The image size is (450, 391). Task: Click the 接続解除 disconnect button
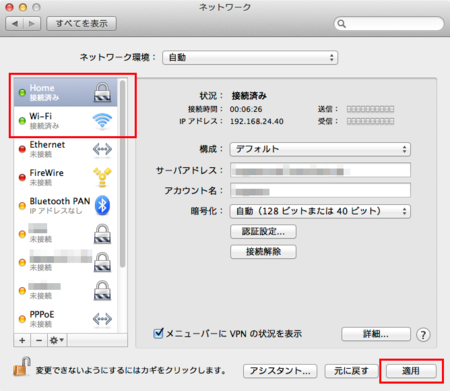(263, 251)
